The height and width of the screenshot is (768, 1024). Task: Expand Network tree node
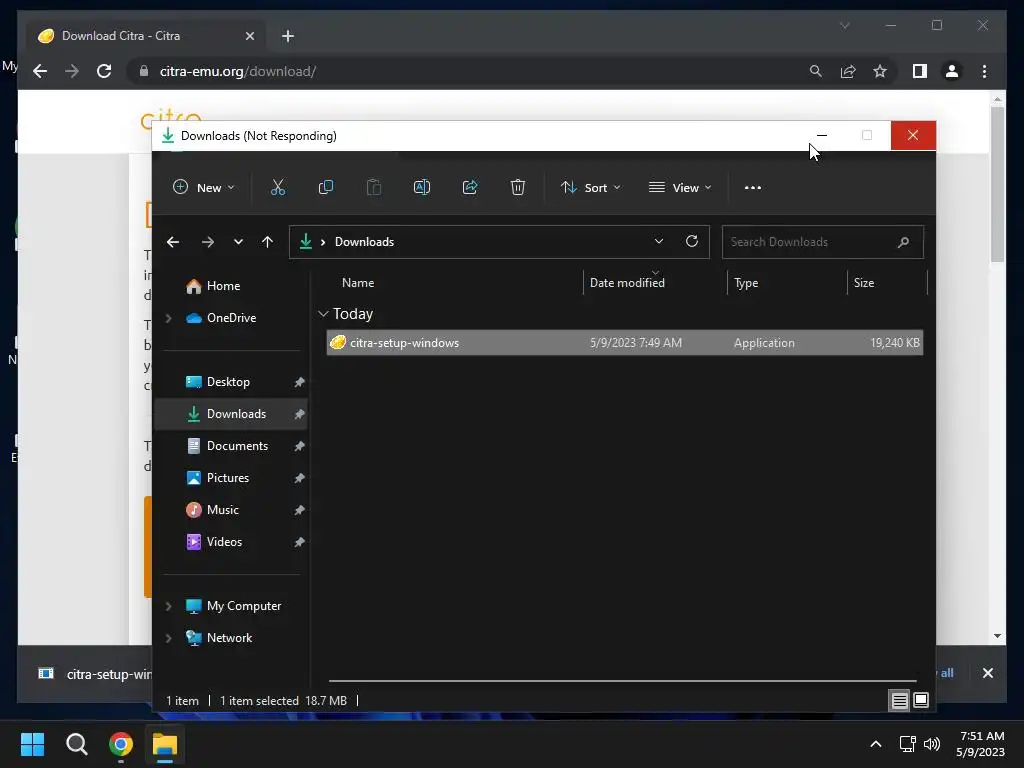click(x=168, y=638)
